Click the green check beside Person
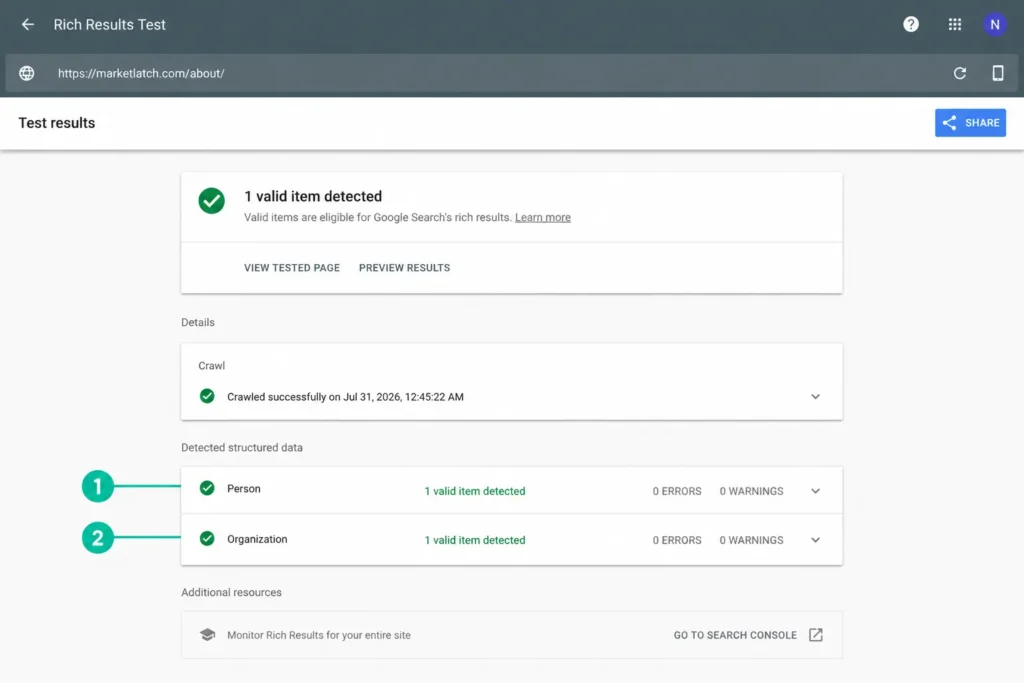Screen dimensions: 1024x683 (x=207, y=488)
